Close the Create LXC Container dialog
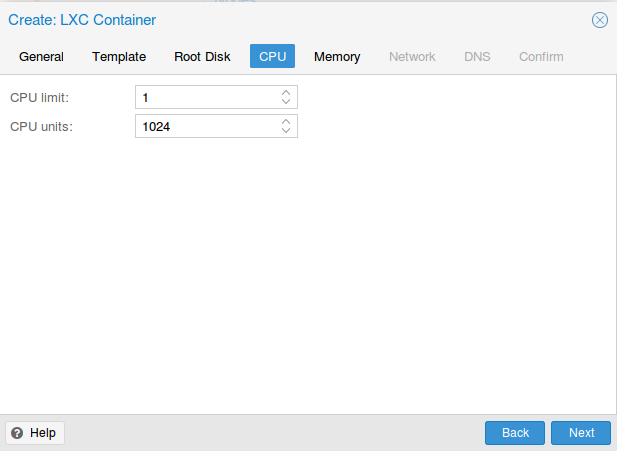This screenshot has width=617, height=451. pos(600,20)
